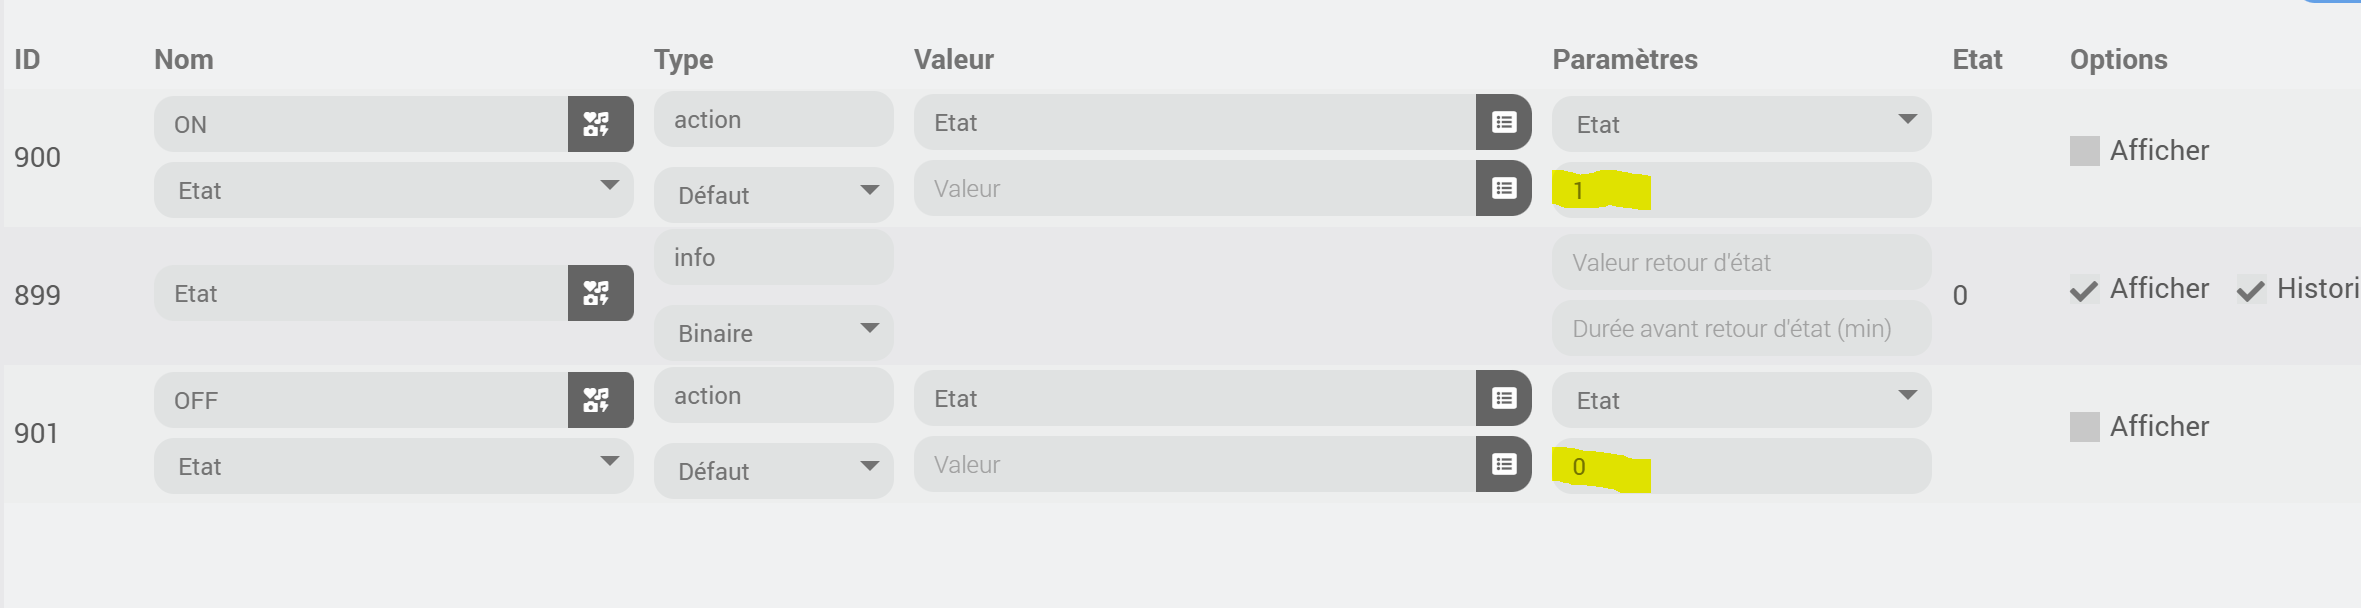The height and width of the screenshot is (608, 2361).
Task: Click the Valeur retour d'état field
Action: coord(1740,262)
